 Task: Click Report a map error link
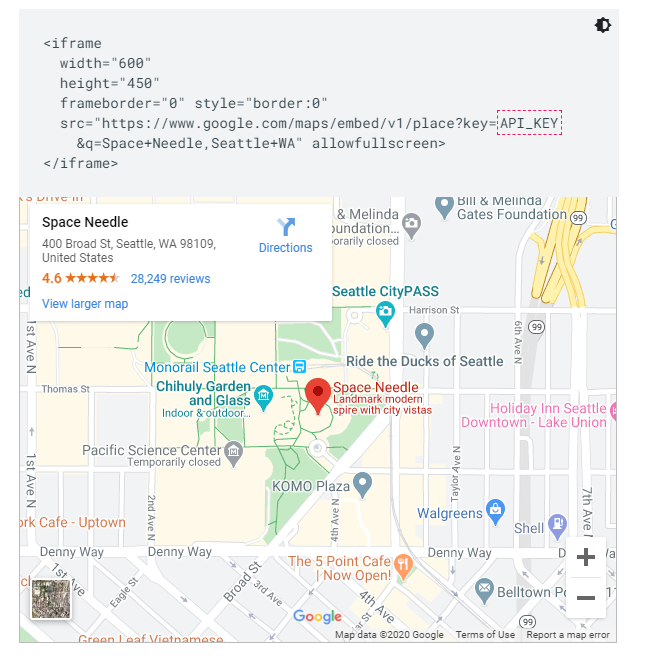(568, 635)
